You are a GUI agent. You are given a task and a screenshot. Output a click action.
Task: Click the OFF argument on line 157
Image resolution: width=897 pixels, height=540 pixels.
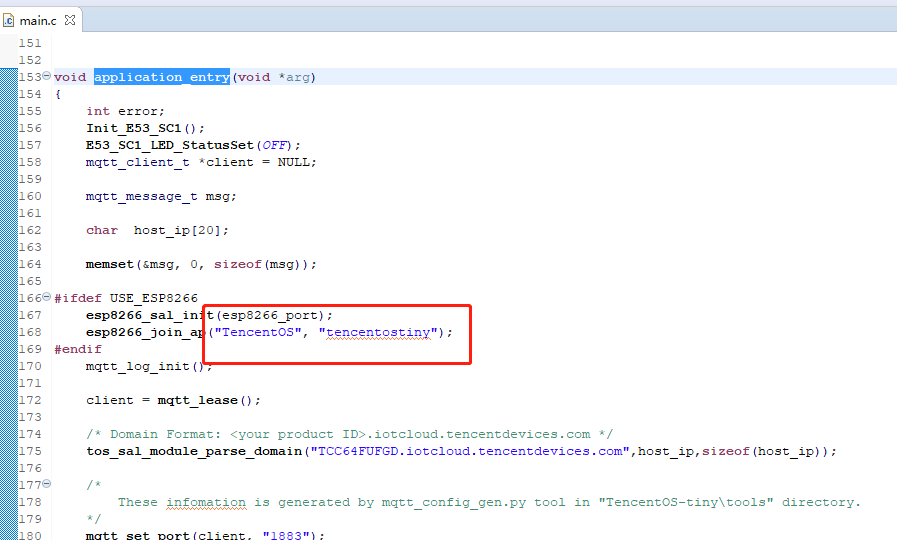275,145
